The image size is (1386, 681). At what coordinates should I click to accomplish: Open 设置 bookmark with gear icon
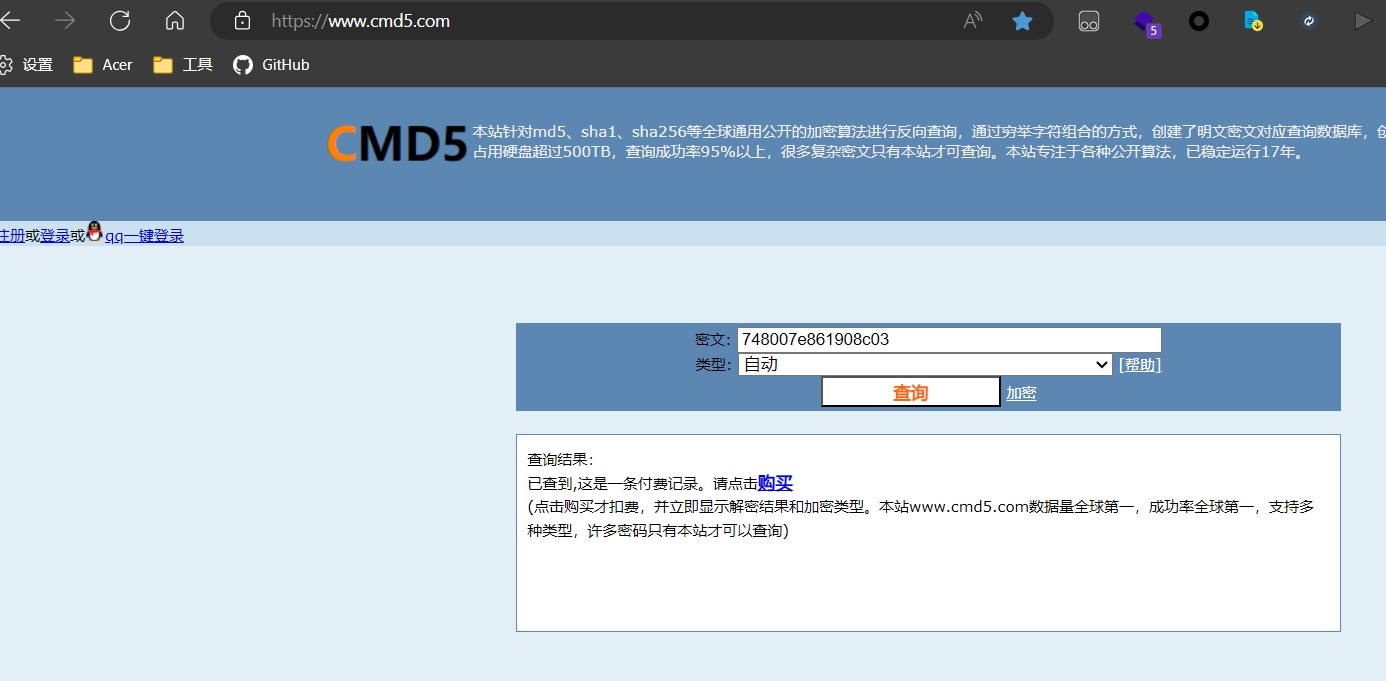pos(26,65)
